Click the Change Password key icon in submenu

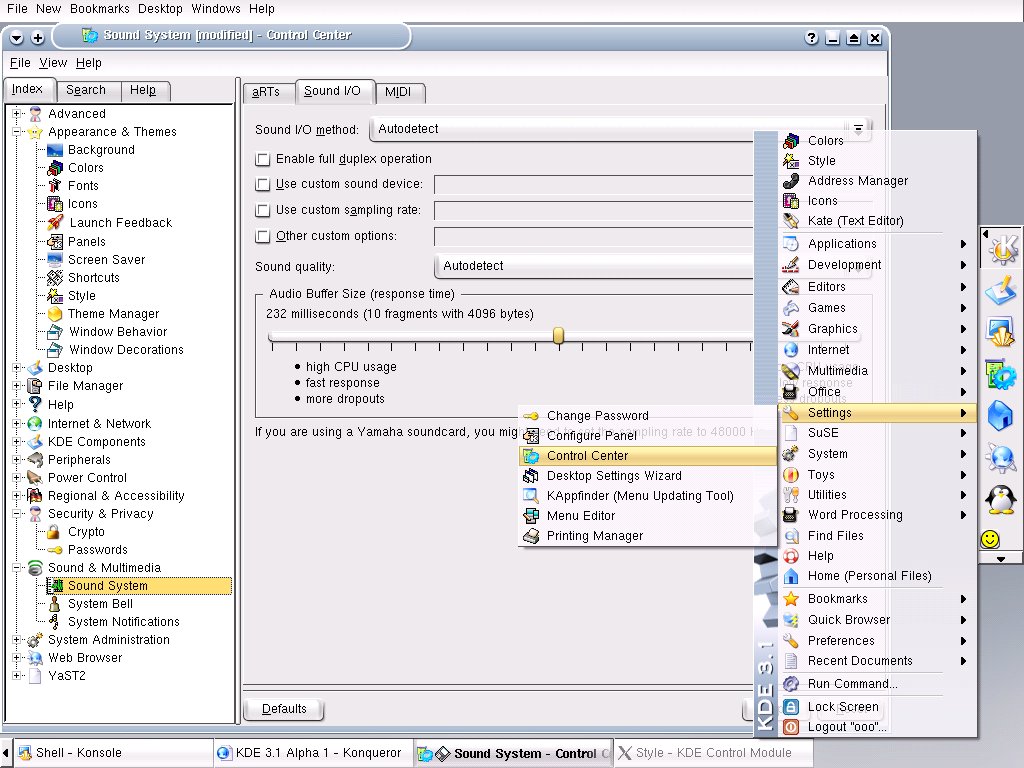coord(532,416)
